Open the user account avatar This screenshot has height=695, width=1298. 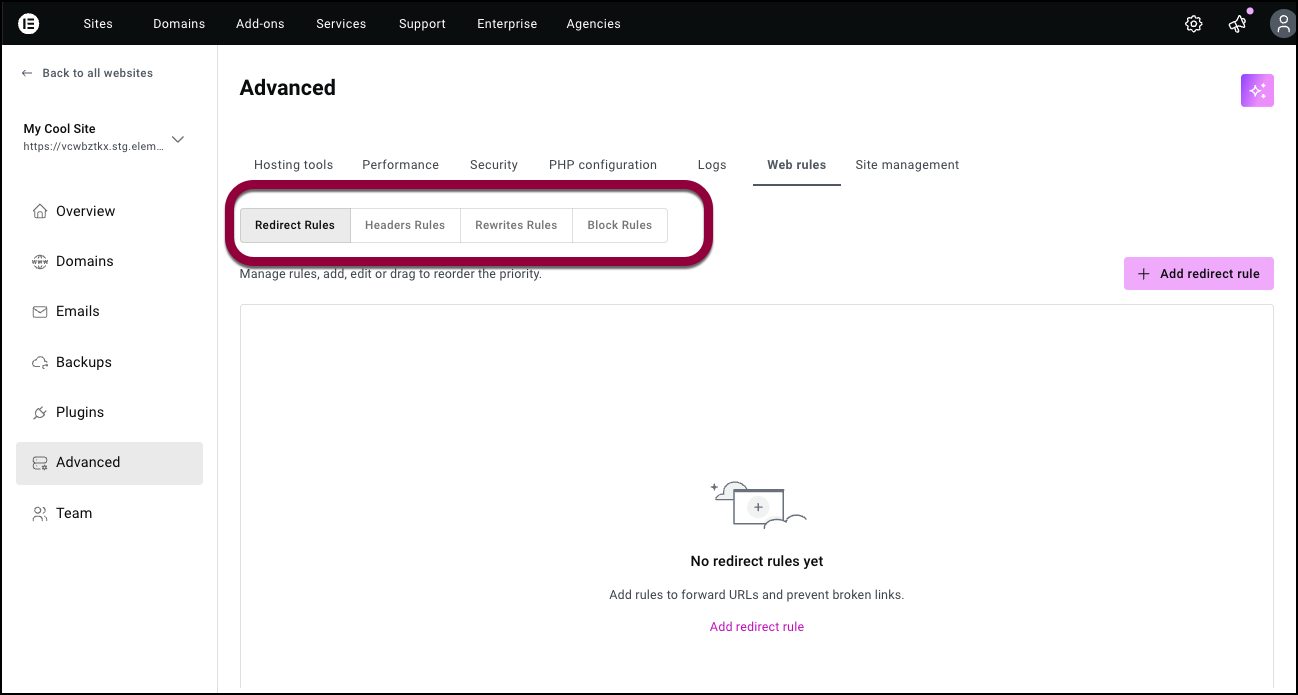pos(1281,24)
